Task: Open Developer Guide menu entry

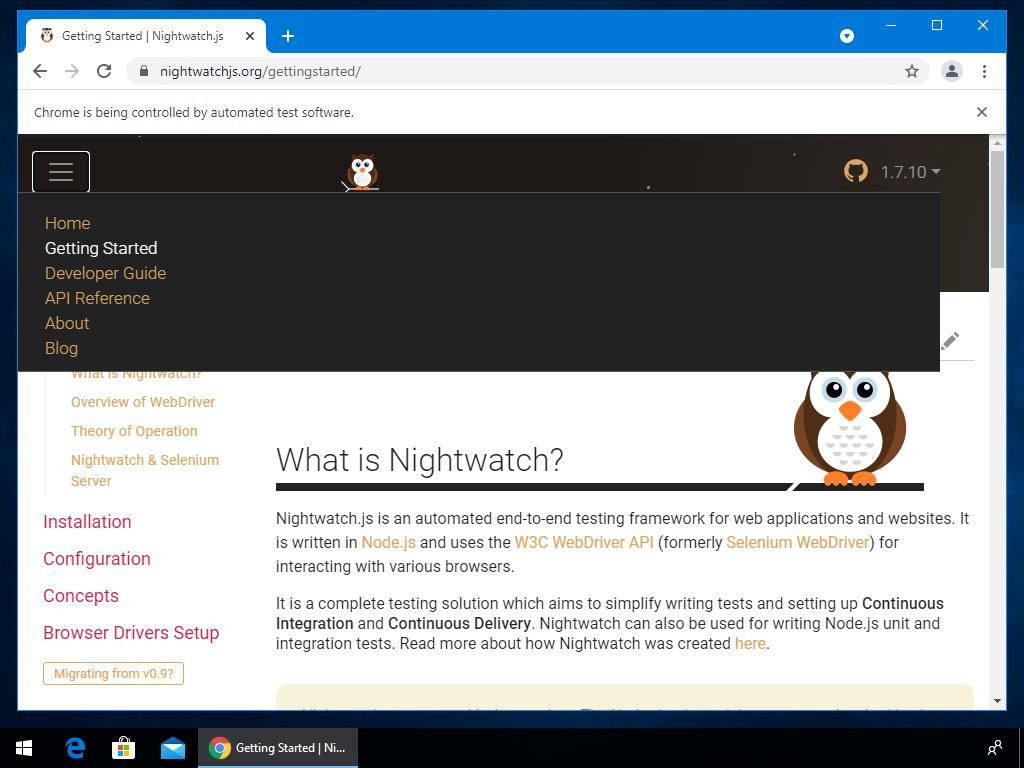Action: [105, 273]
